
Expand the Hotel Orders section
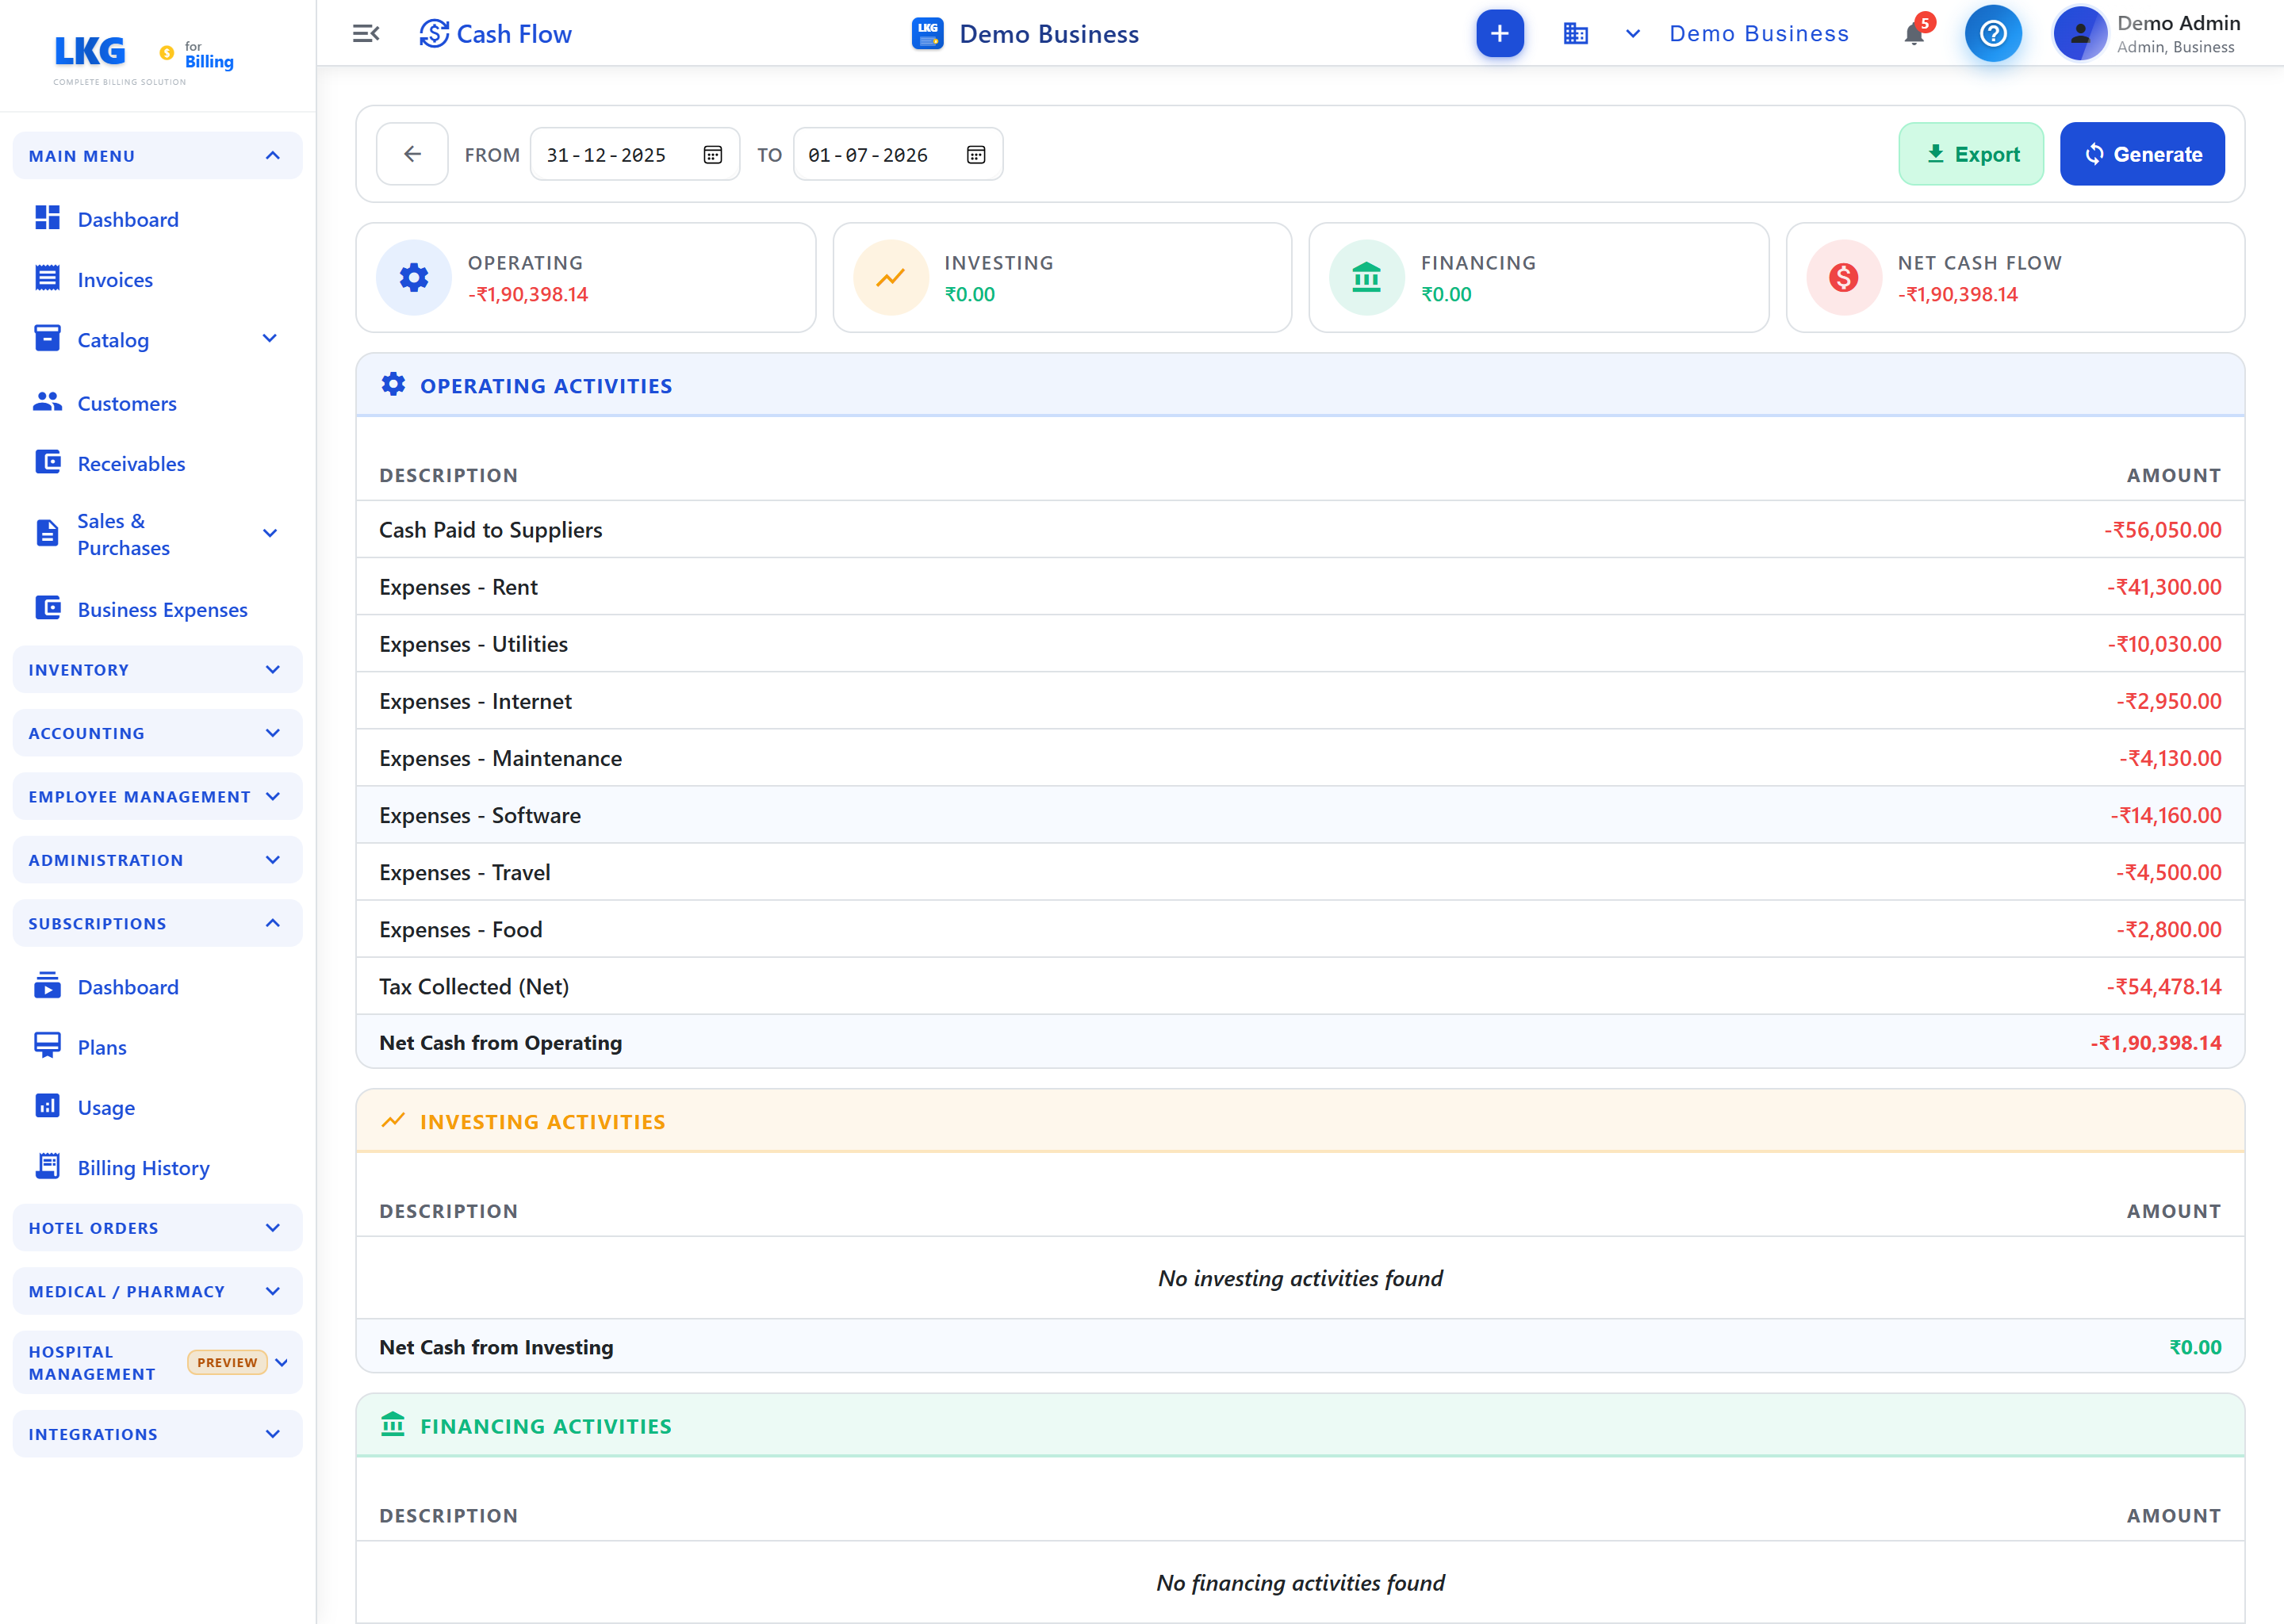(157, 1228)
